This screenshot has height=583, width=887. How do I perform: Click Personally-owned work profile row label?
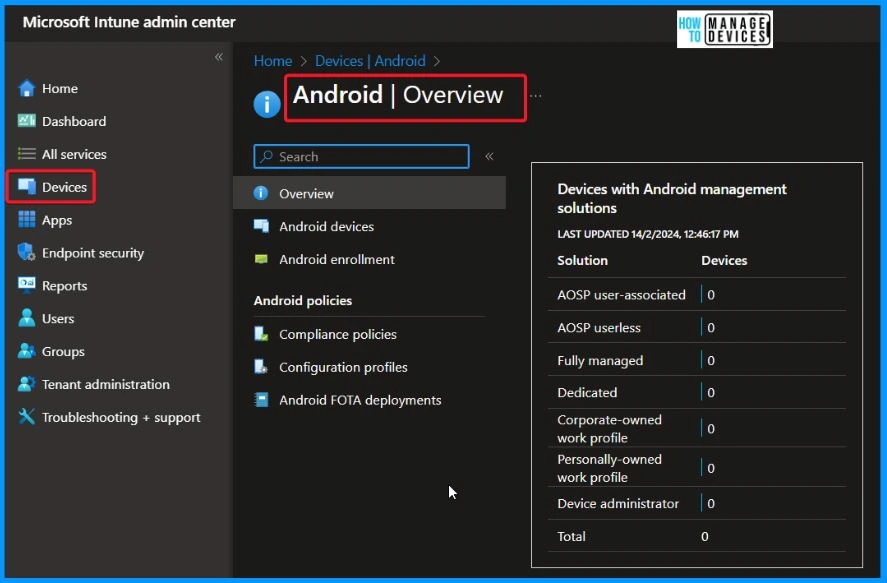pyautogui.click(x=609, y=468)
